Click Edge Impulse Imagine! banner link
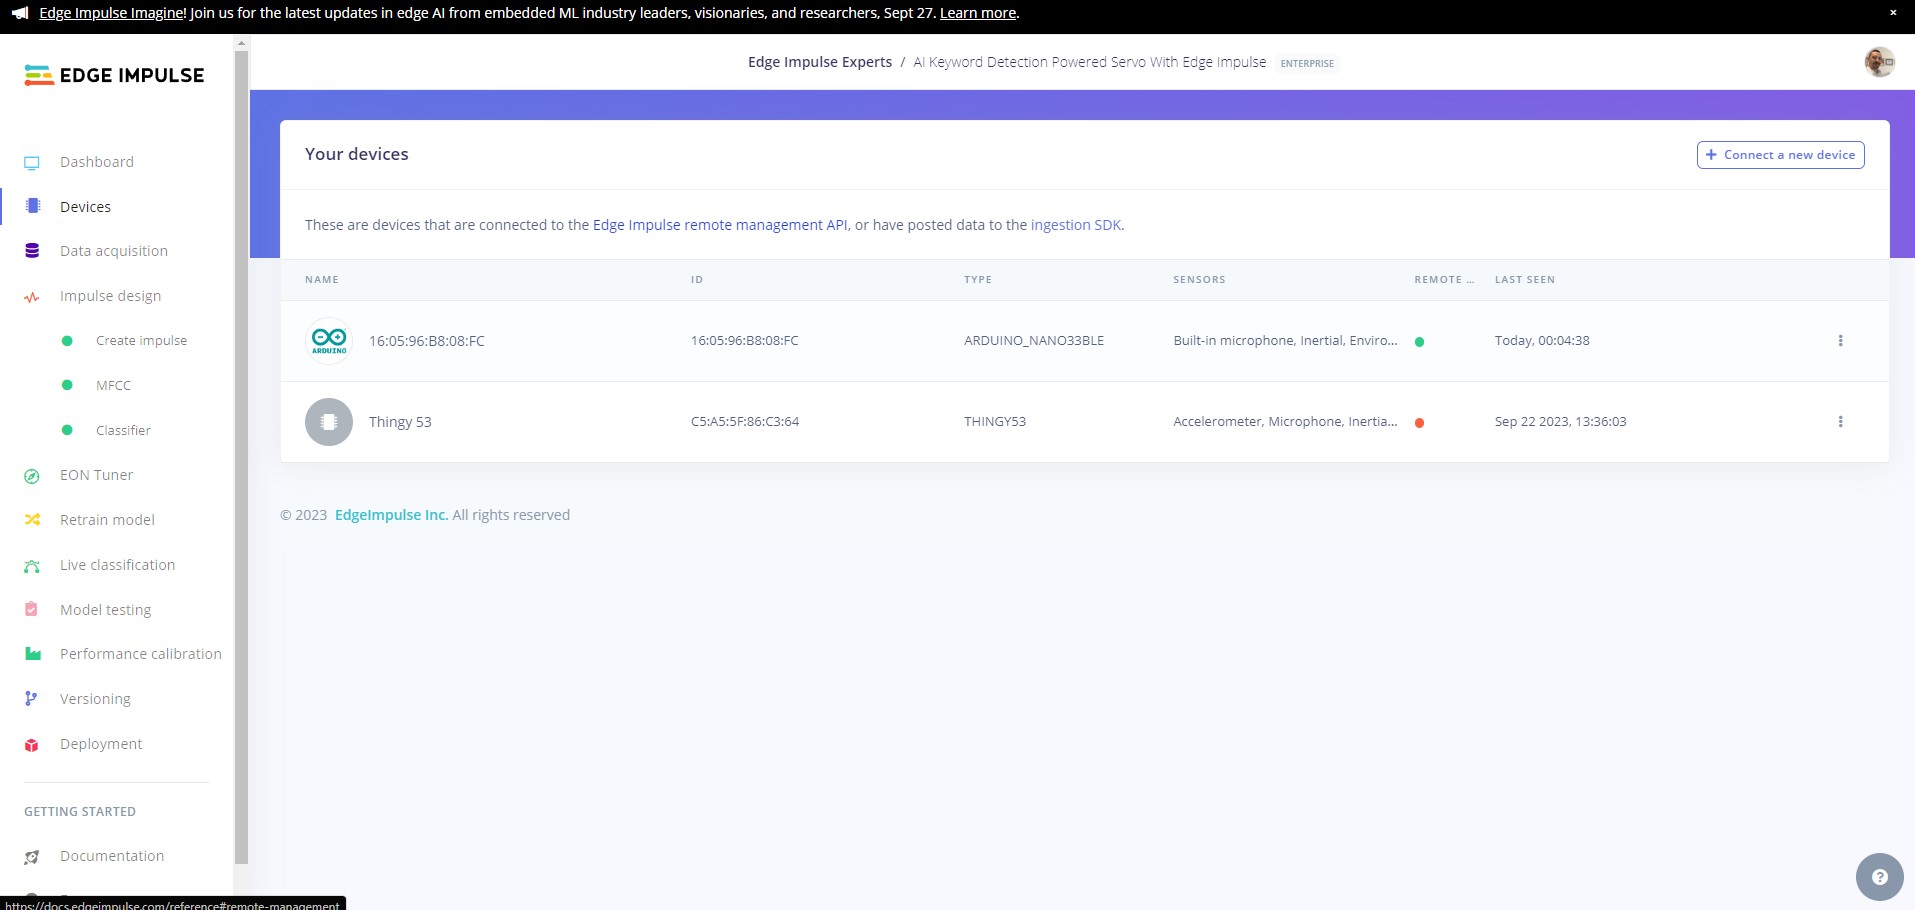Screen dimensions: 1915x910 click(113, 13)
